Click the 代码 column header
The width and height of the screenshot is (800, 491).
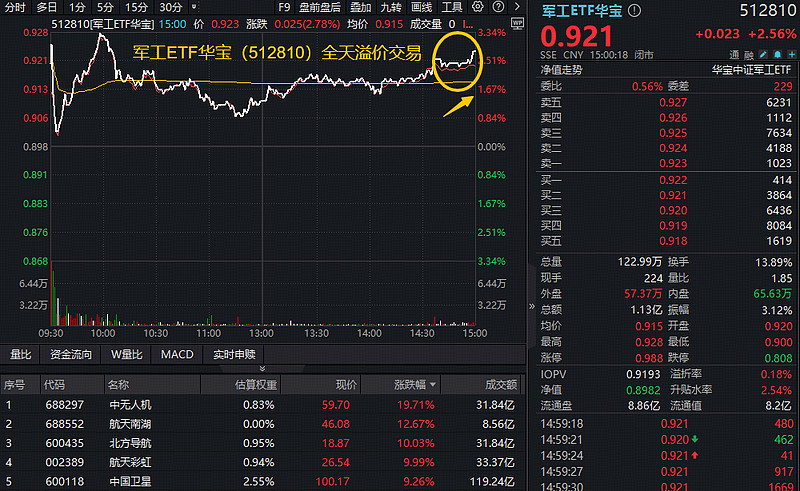pyautogui.click(x=55, y=385)
